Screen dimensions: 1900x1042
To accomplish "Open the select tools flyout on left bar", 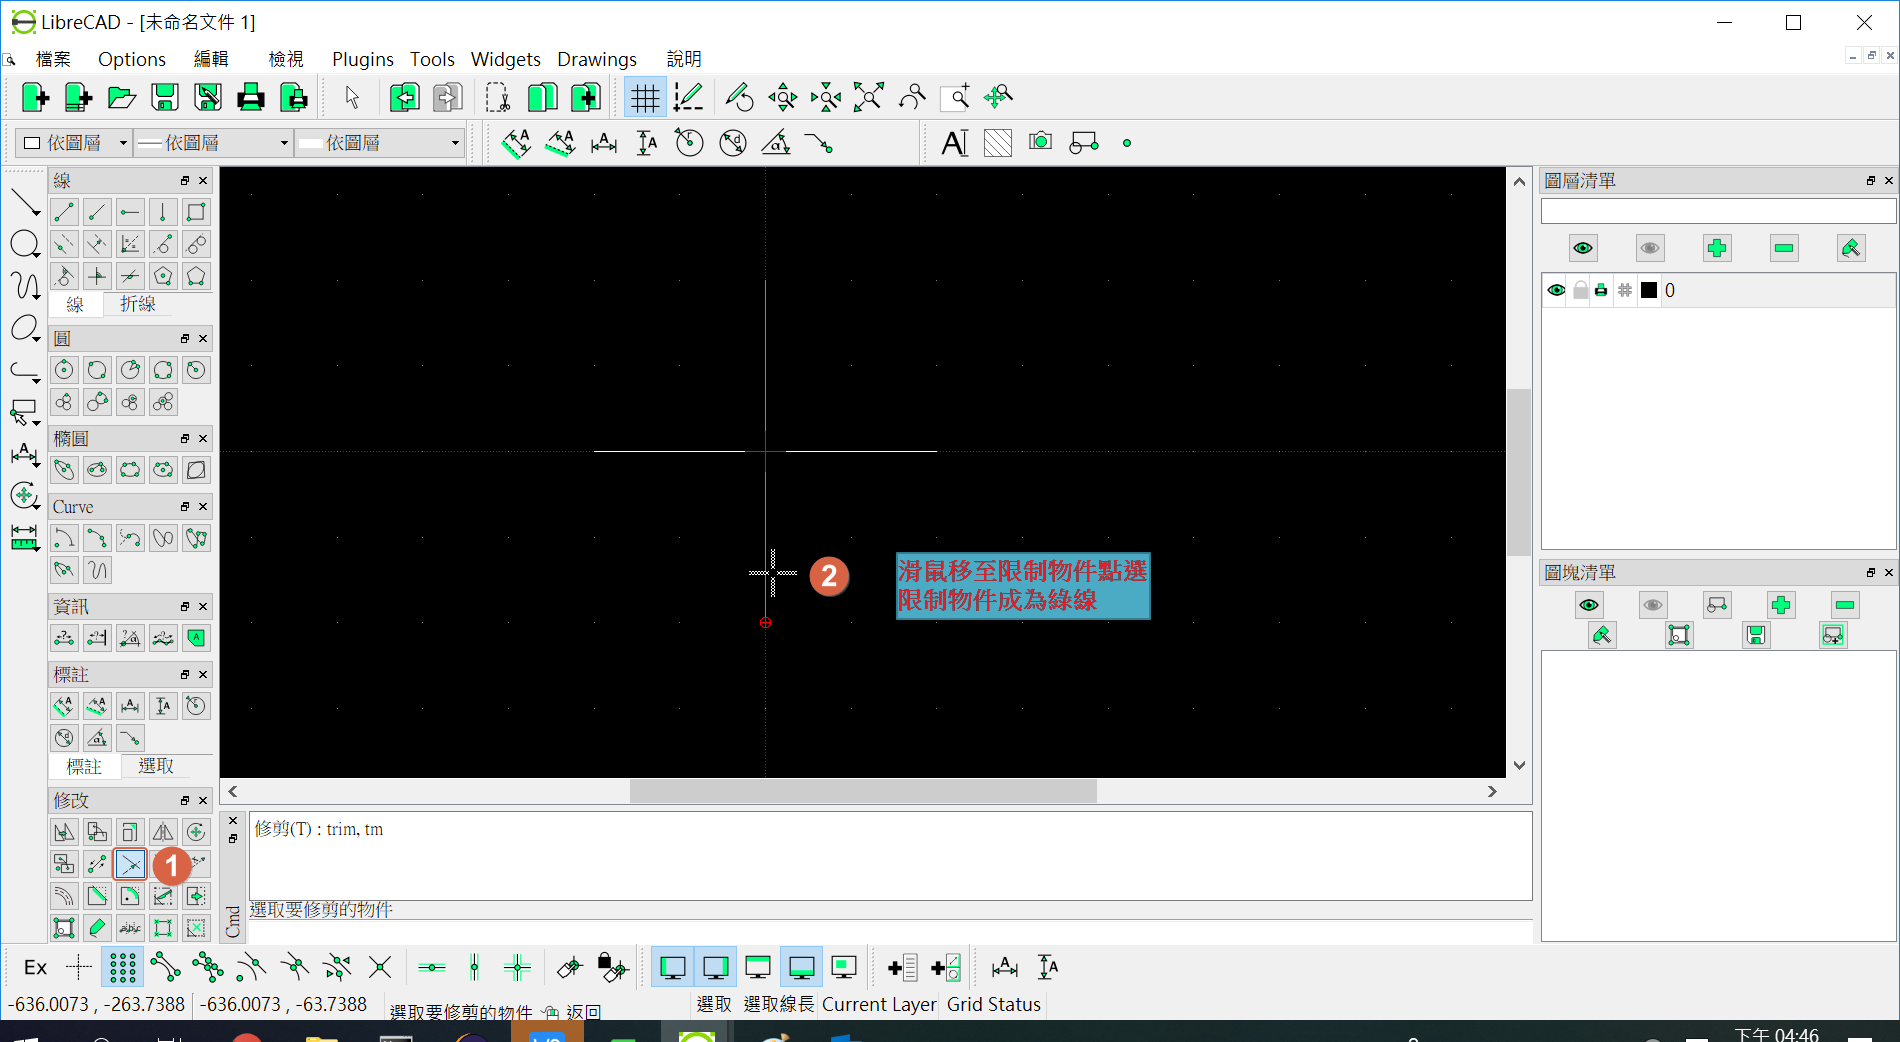I will tap(25, 413).
